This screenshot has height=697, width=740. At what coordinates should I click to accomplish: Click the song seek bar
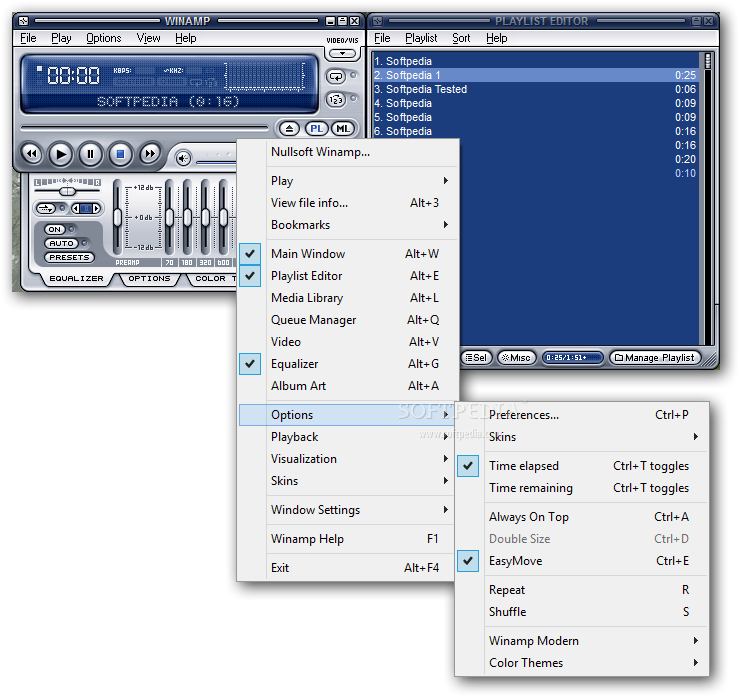(144, 128)
